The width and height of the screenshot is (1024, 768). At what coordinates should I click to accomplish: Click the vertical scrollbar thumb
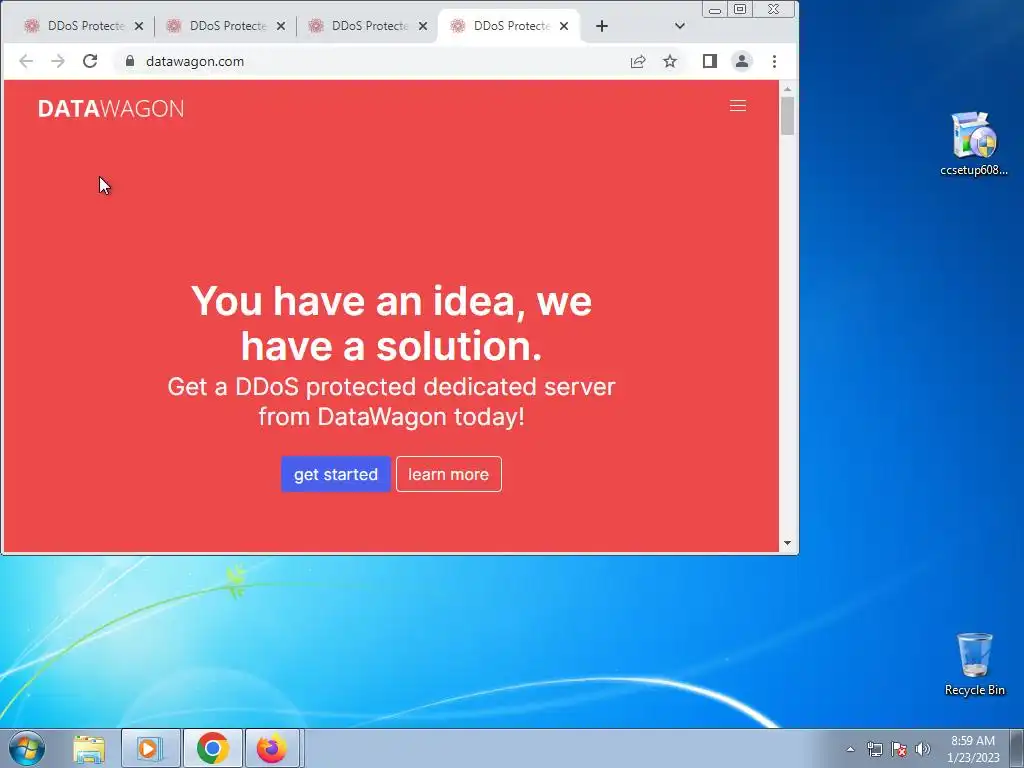(x=788, y=116)
